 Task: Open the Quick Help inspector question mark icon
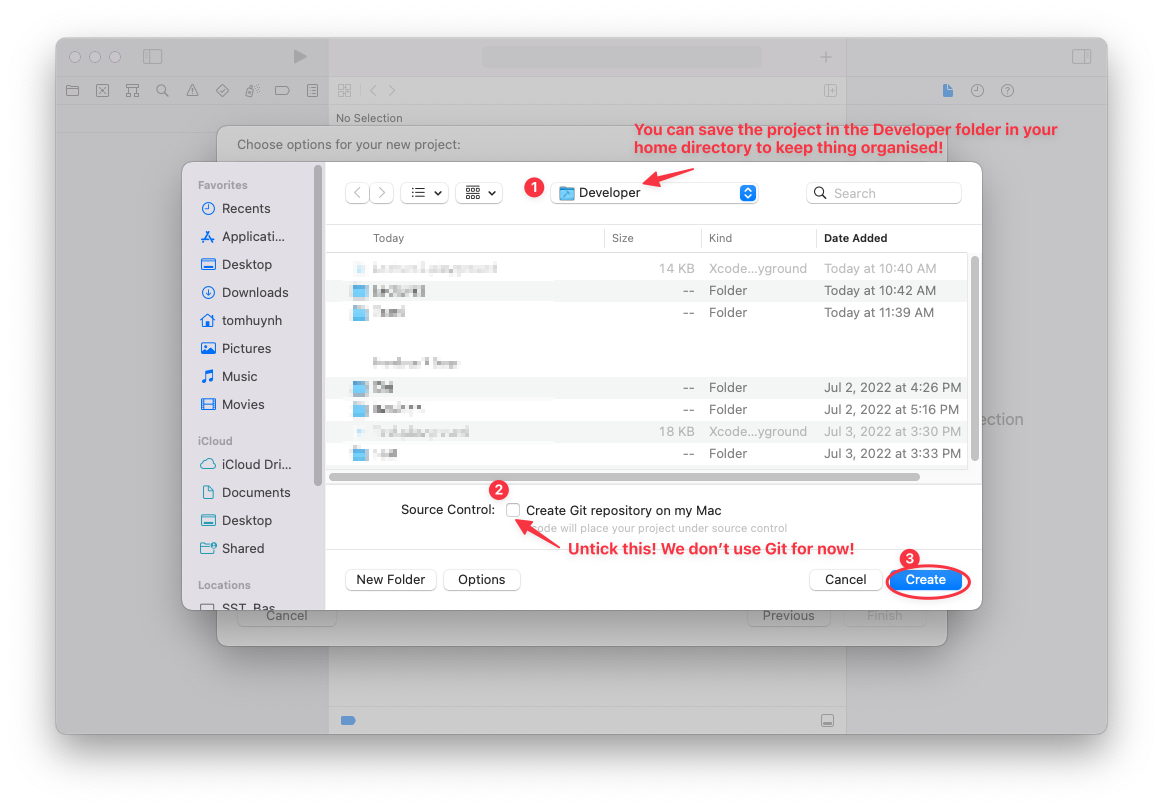(x=1006, y=90)
